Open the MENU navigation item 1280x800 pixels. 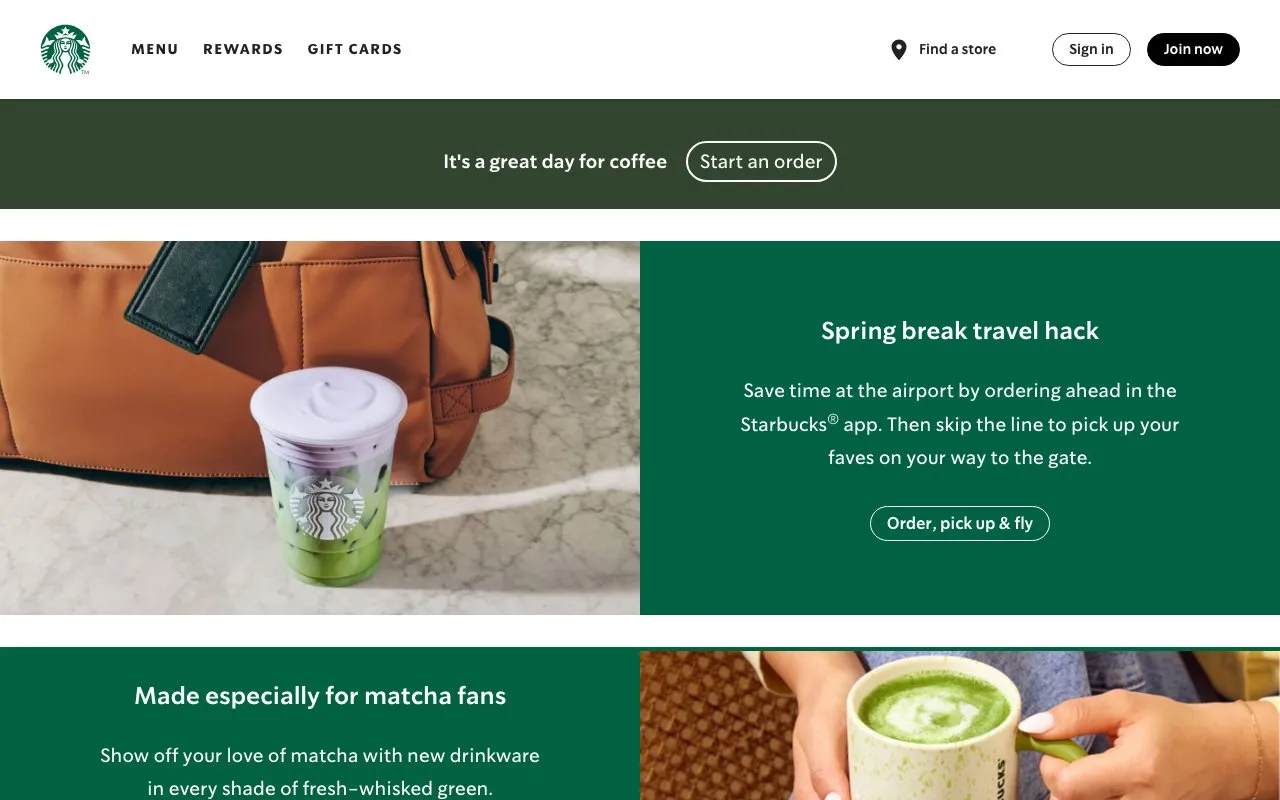(155, 49)
